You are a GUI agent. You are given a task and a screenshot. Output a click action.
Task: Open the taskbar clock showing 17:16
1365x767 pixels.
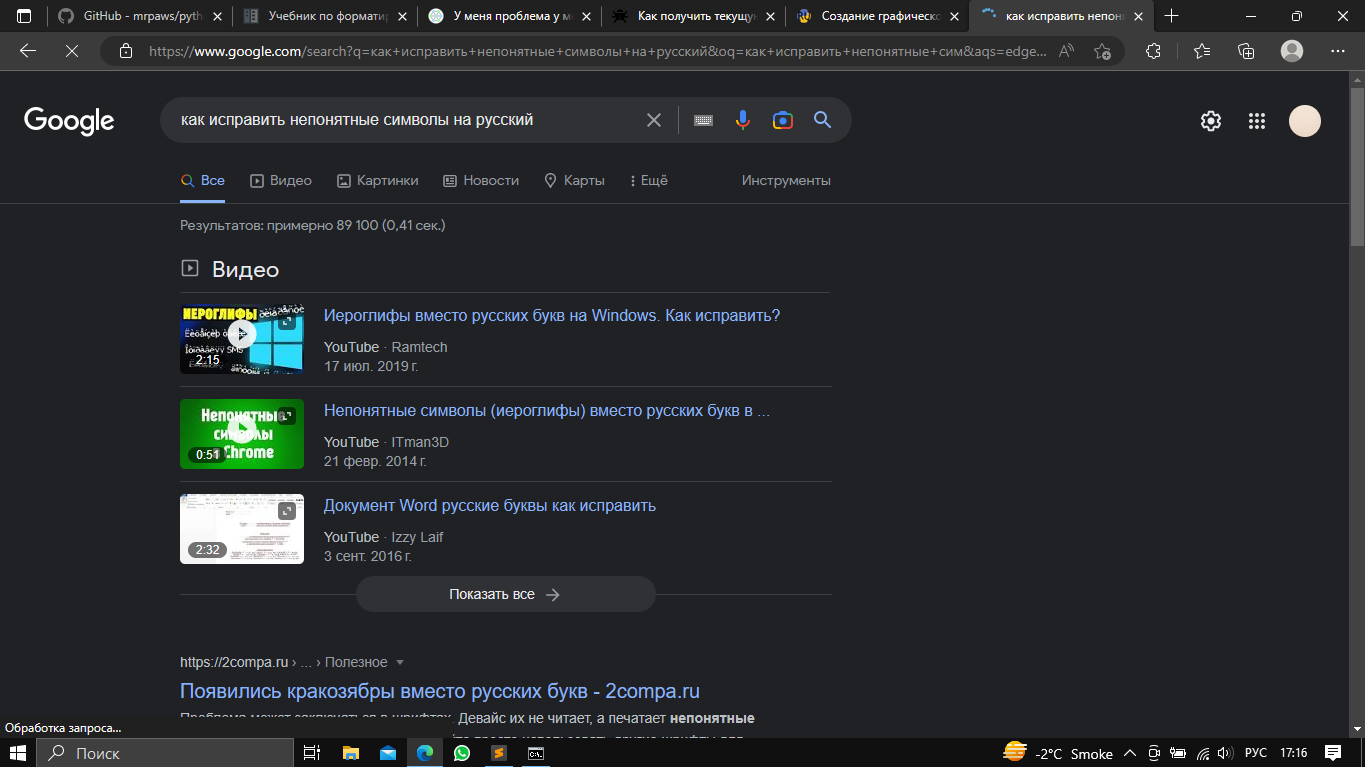pos(1293,753)
